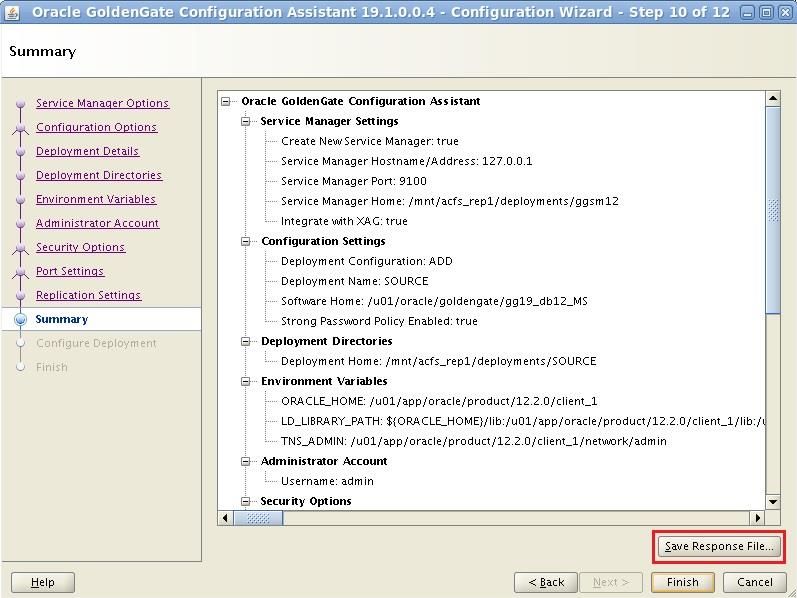The height and width of the screenshot is (598, 797).
Task: Go to Environment Variables step link
Action: coord(96,199)
